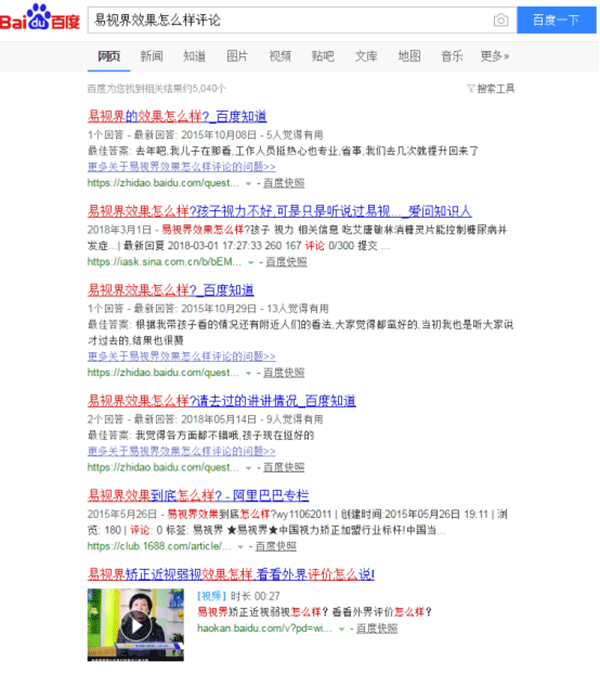
Task: Open the 视频 tab
Action: click(x=280, y=56)
